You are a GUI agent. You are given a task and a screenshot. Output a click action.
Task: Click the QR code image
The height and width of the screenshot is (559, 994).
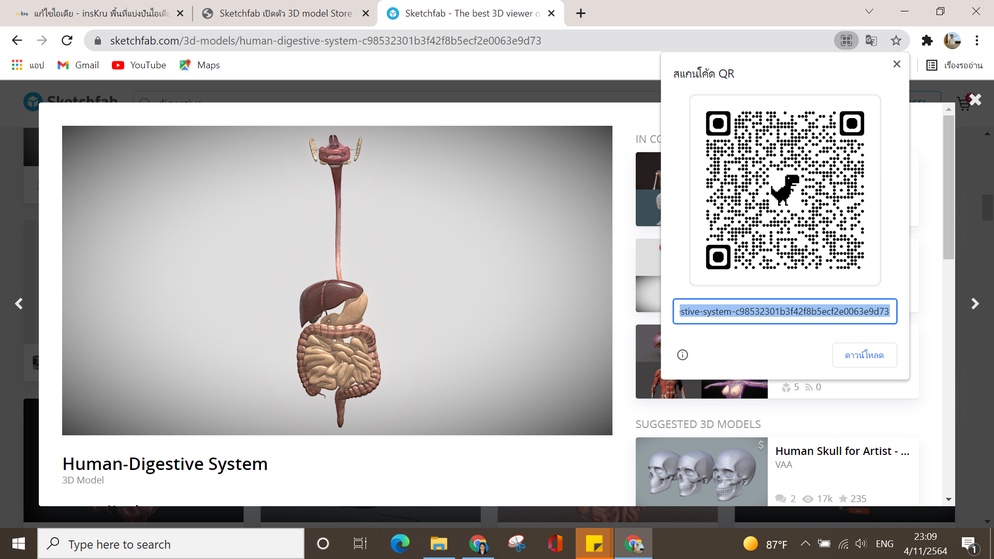coord(785,190)
